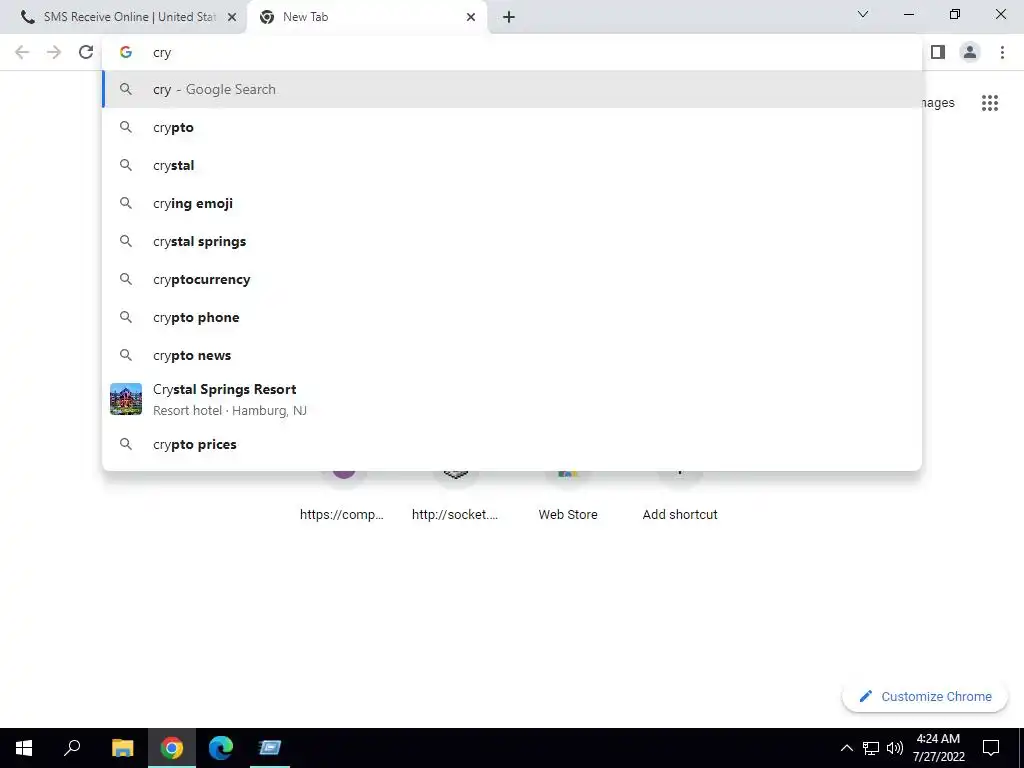
Task: Reload the current page
Action: pyautogui.click(x=86, y=52)
